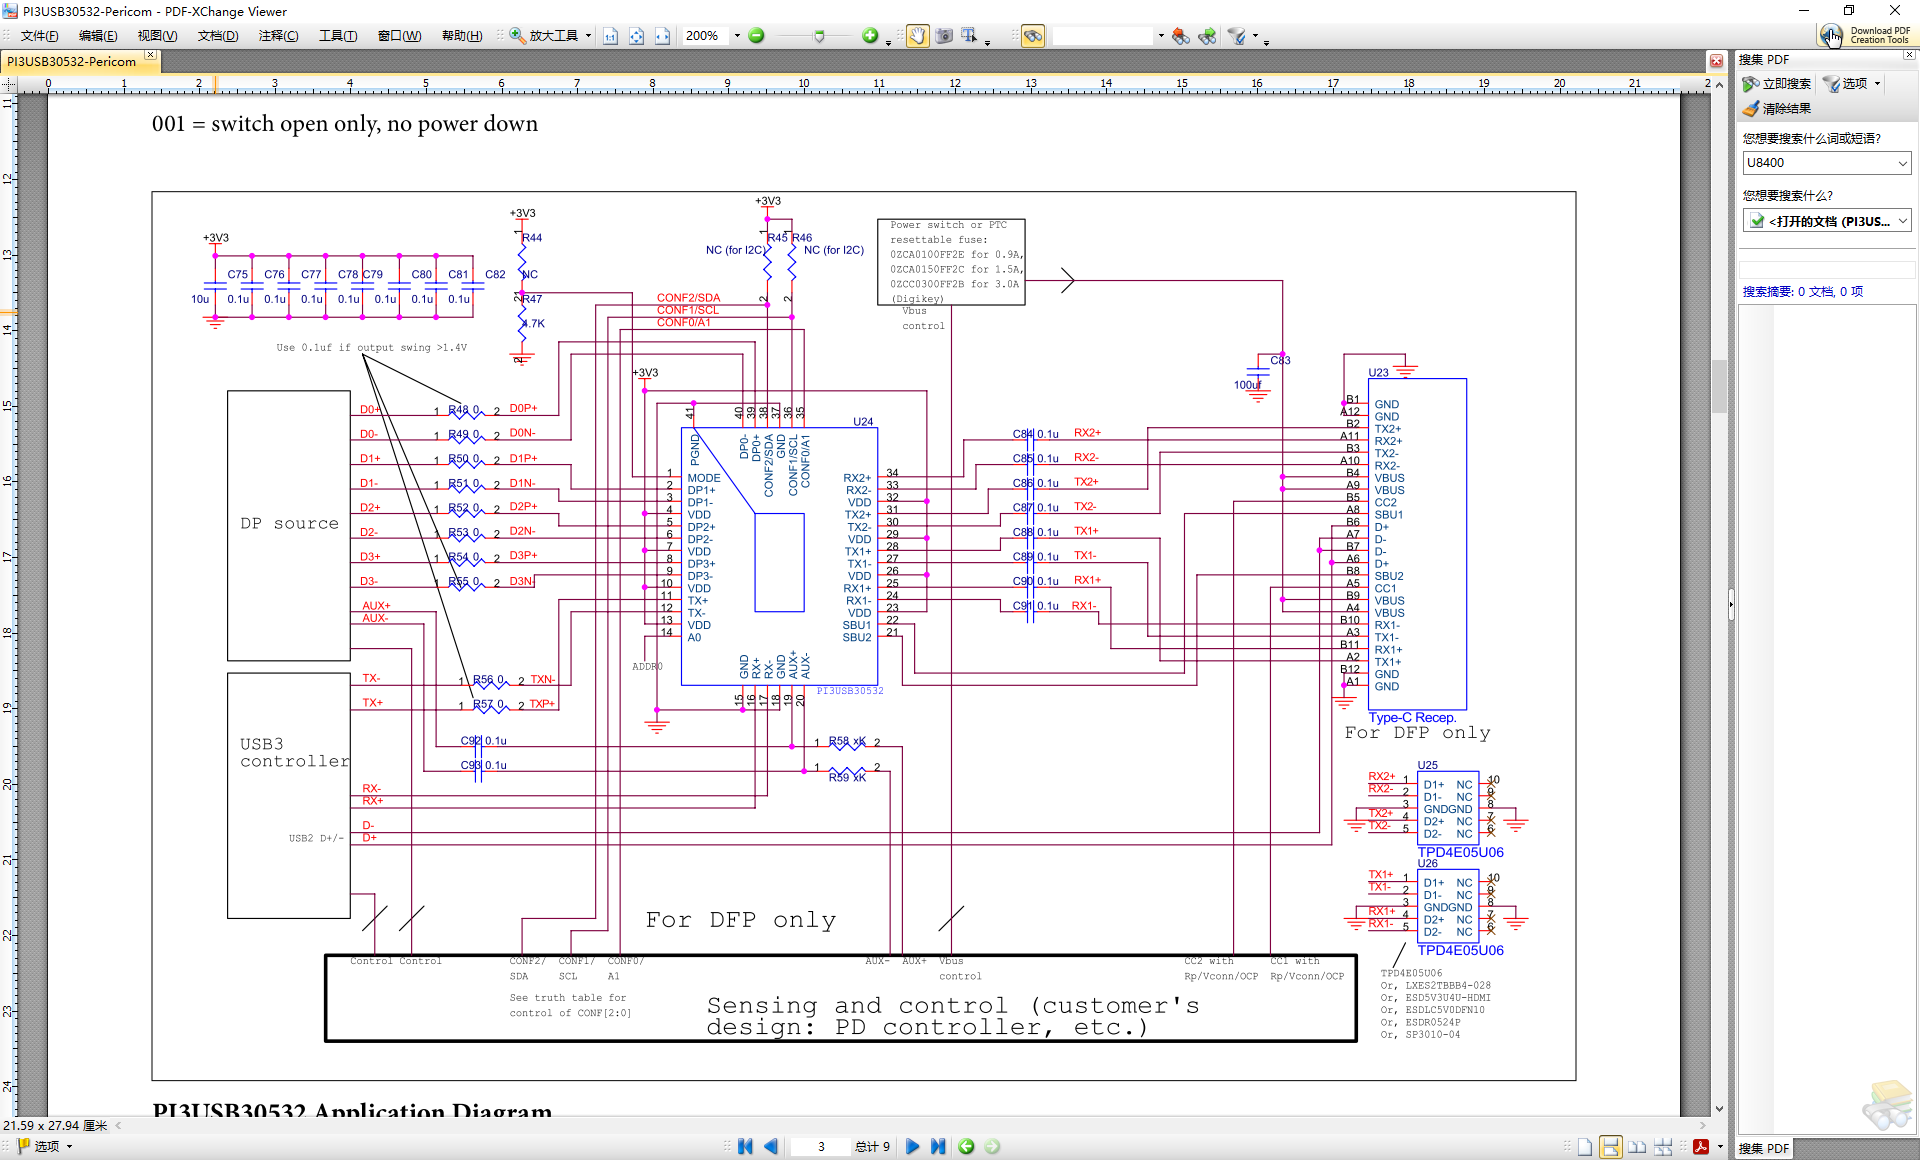Expand the 放大工具 tool dropdown arrow
Image resolution: width=1920 pixels, height=1160 pixels.
point(589,36)
